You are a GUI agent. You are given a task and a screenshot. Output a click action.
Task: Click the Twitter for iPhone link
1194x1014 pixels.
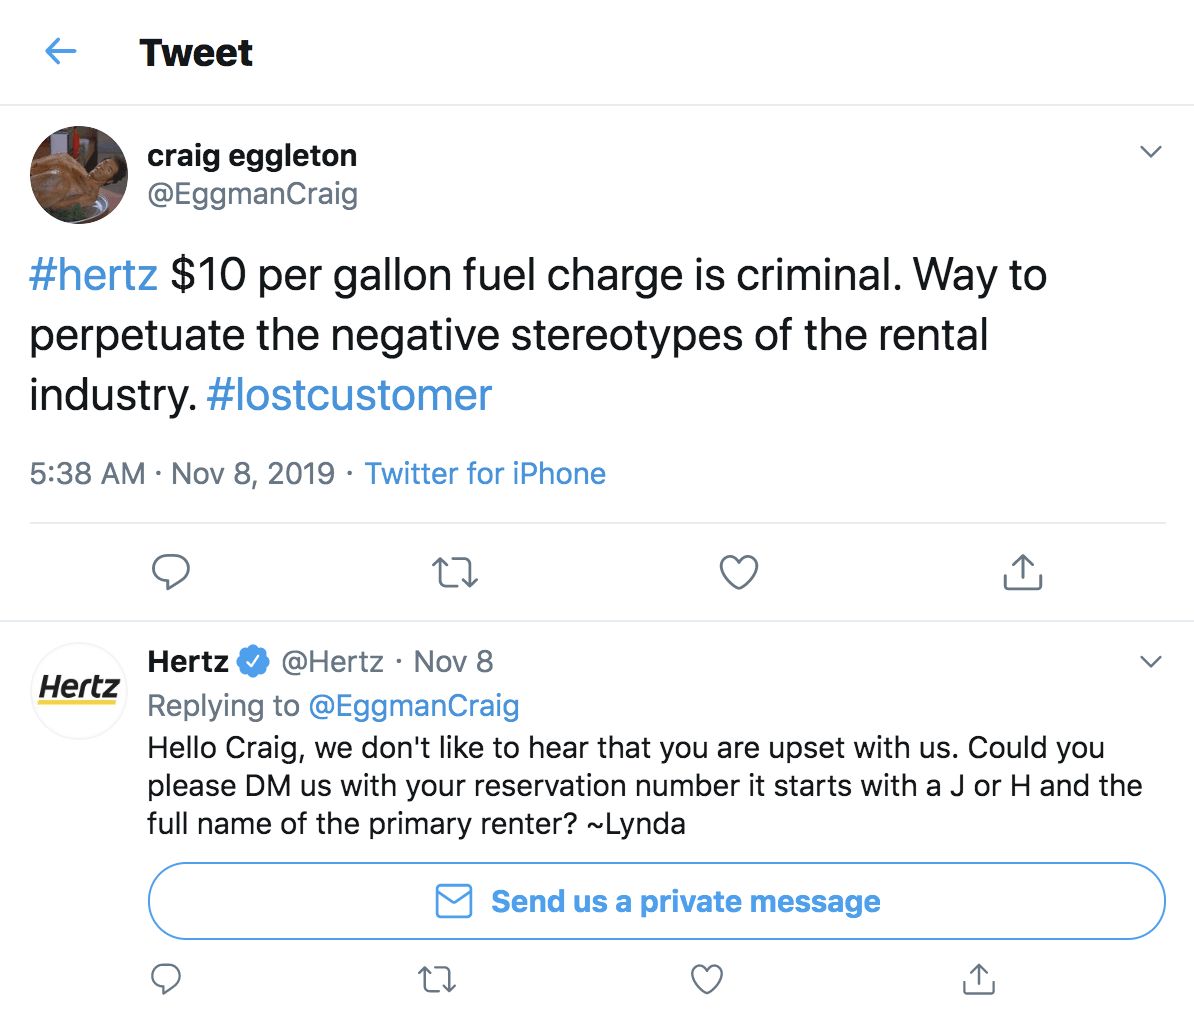(485, 473)
